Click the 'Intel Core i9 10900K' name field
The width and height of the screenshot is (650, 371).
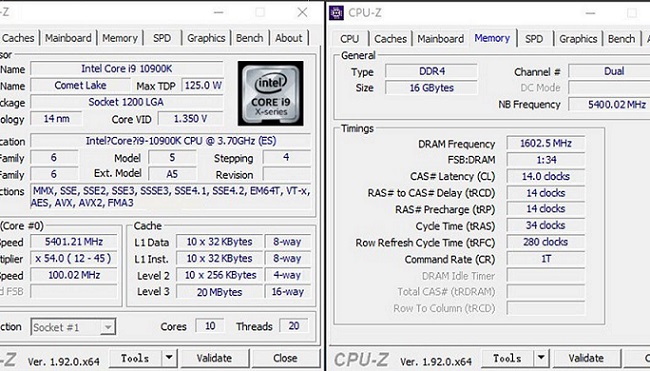tap(126, 69)
